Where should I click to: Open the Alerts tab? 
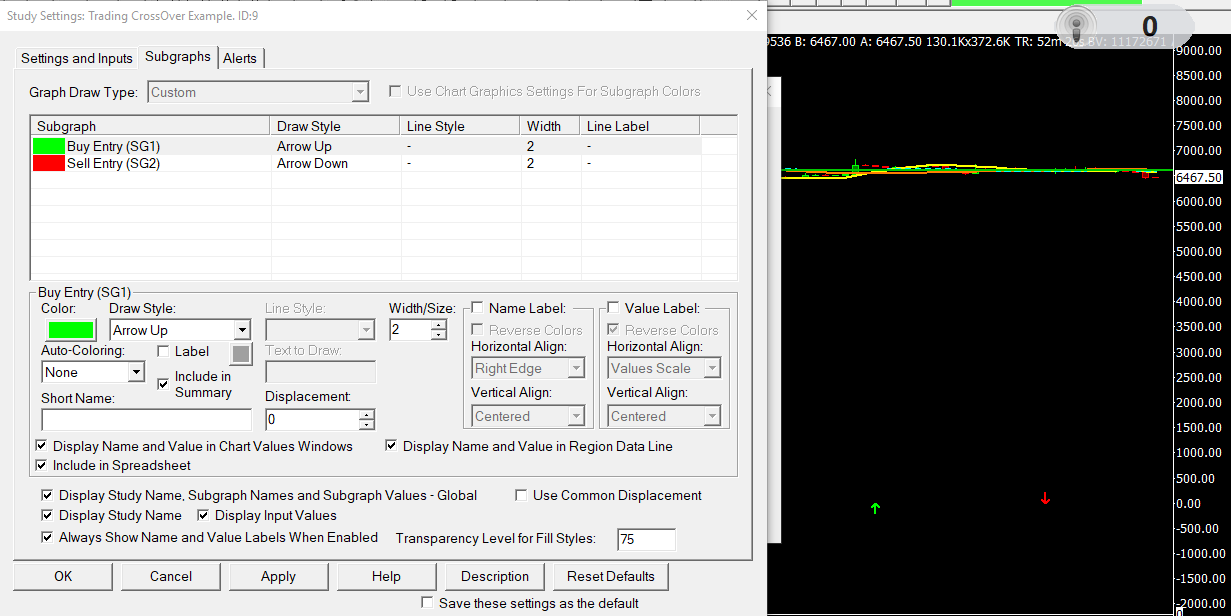[240, 58]
